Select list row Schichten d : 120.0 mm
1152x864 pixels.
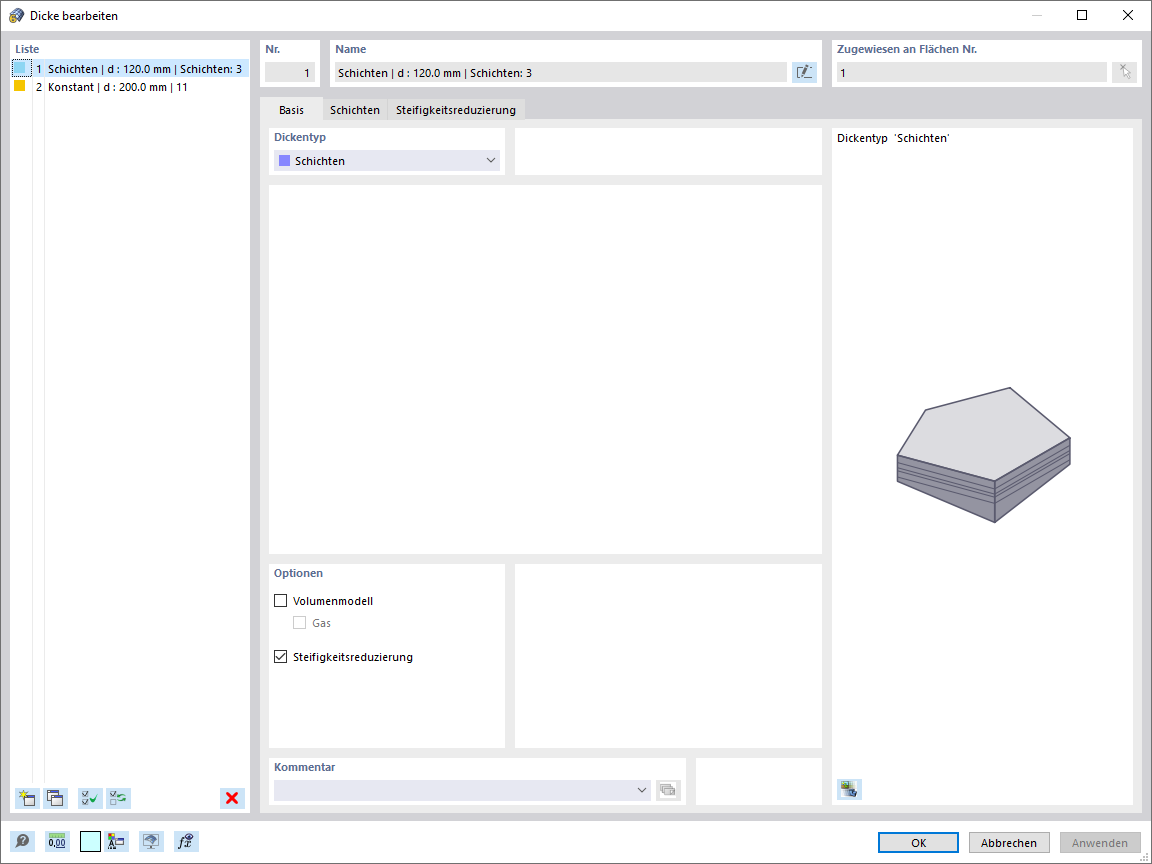pos(131,69)
